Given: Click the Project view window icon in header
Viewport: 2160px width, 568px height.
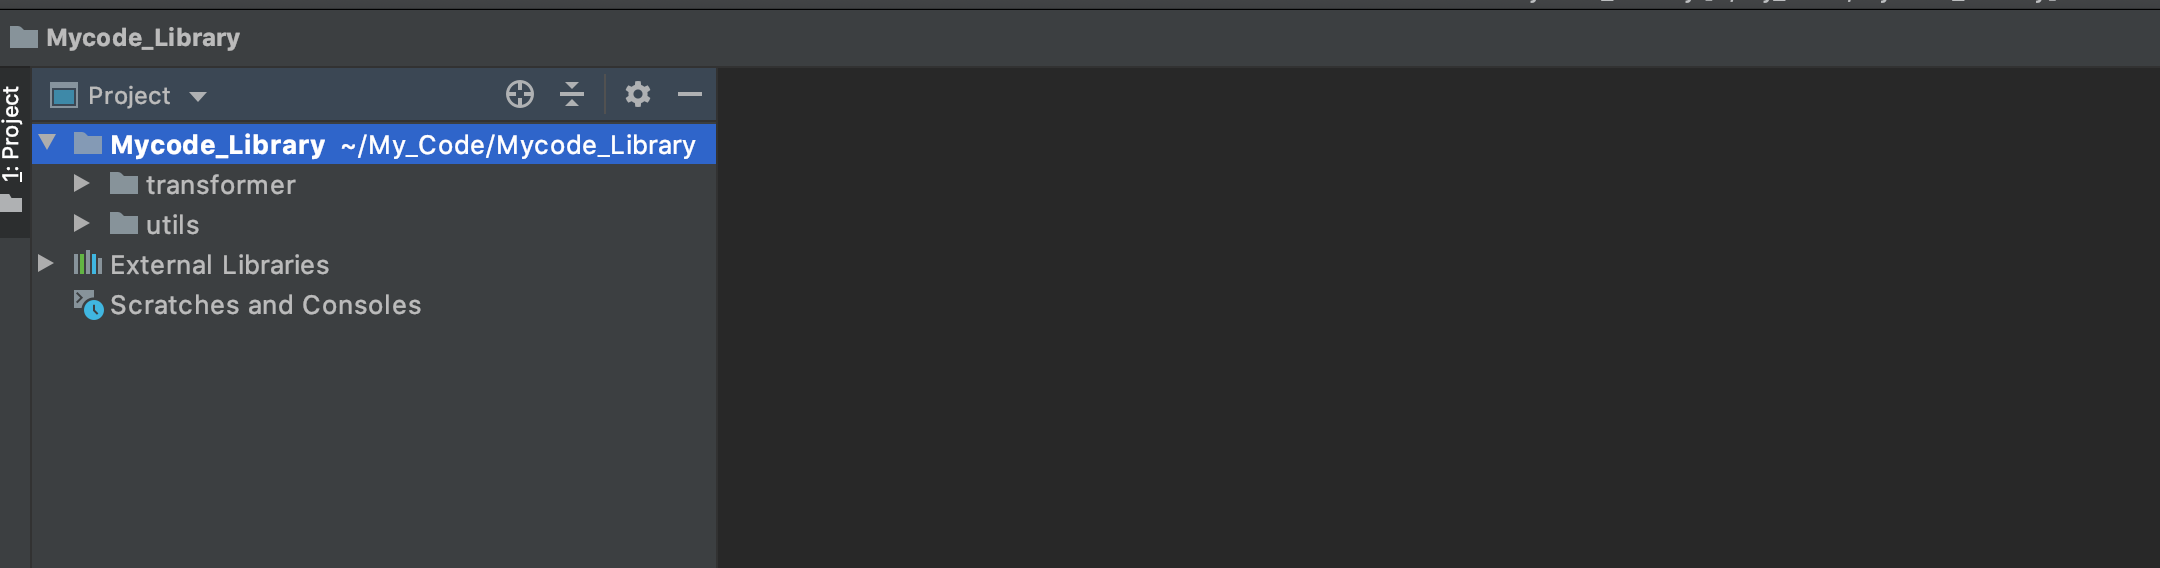Looking at the screenshot, I should click(64, 95).
